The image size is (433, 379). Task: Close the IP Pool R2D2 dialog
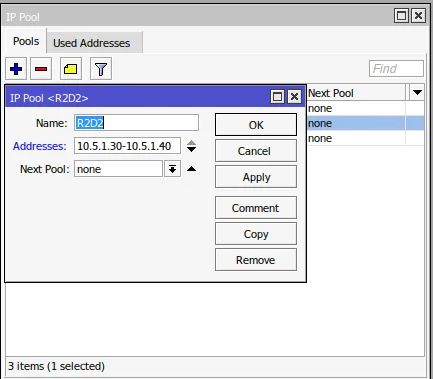294,97
